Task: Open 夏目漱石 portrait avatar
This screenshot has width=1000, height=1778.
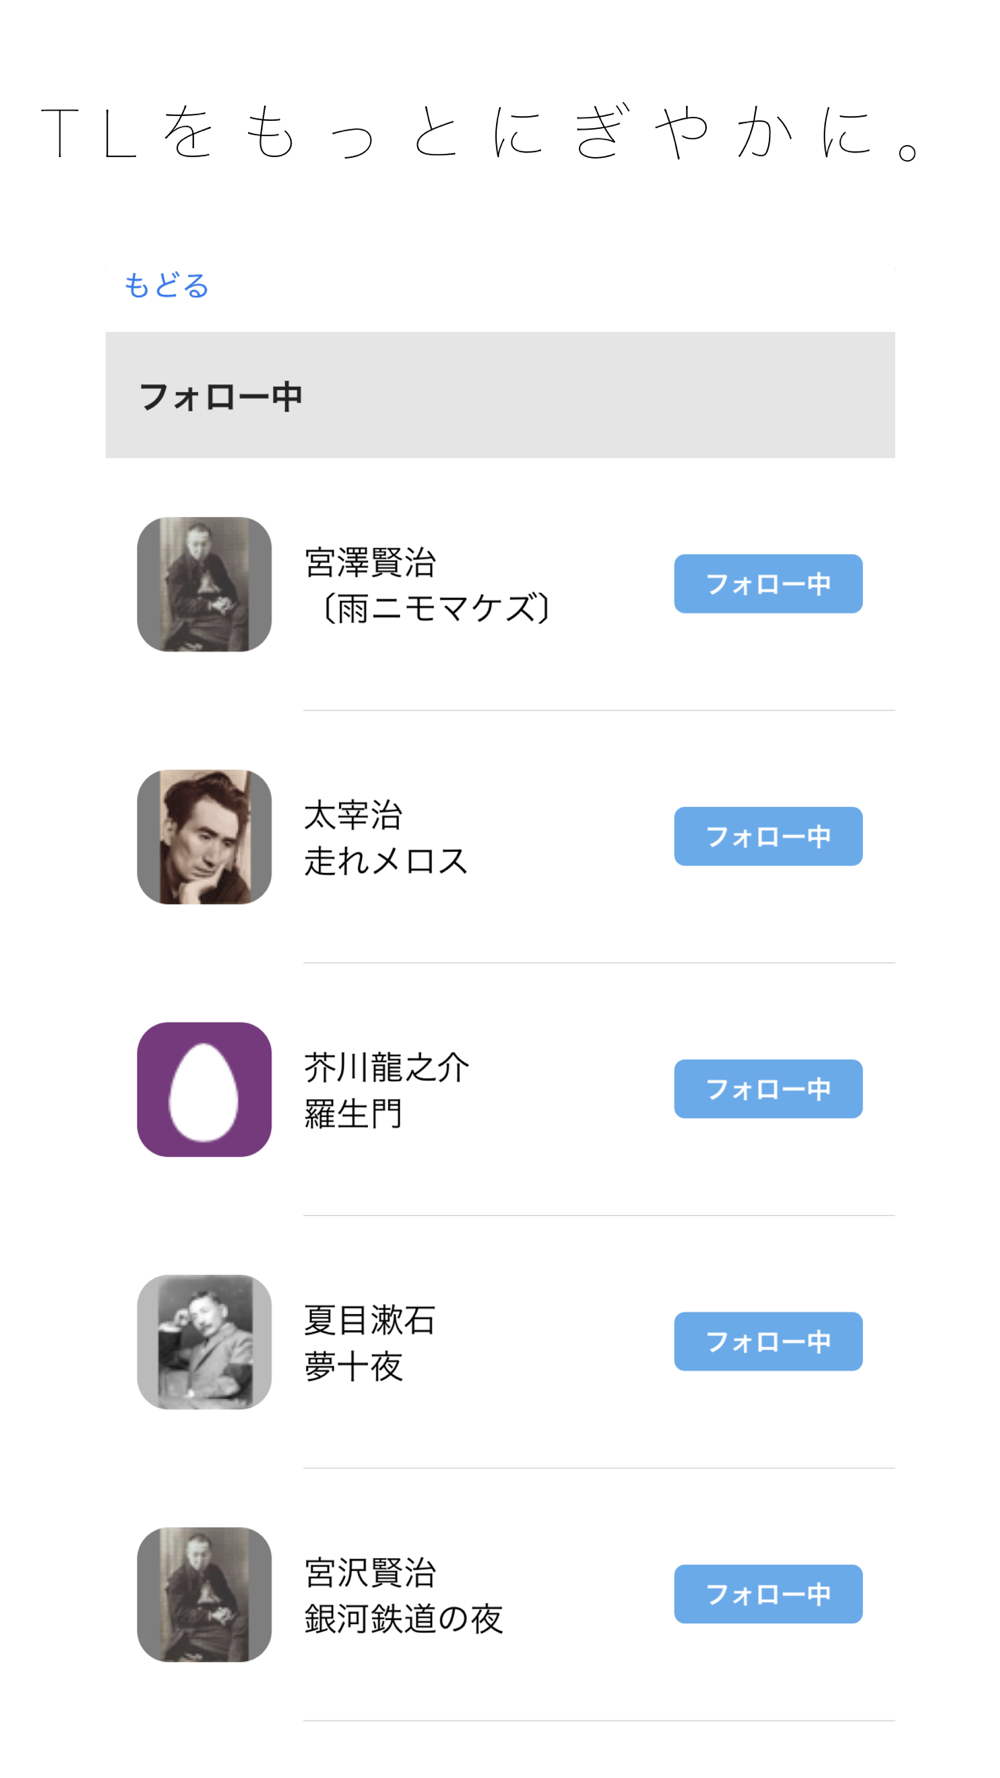Action: (x=204, y=1342)
